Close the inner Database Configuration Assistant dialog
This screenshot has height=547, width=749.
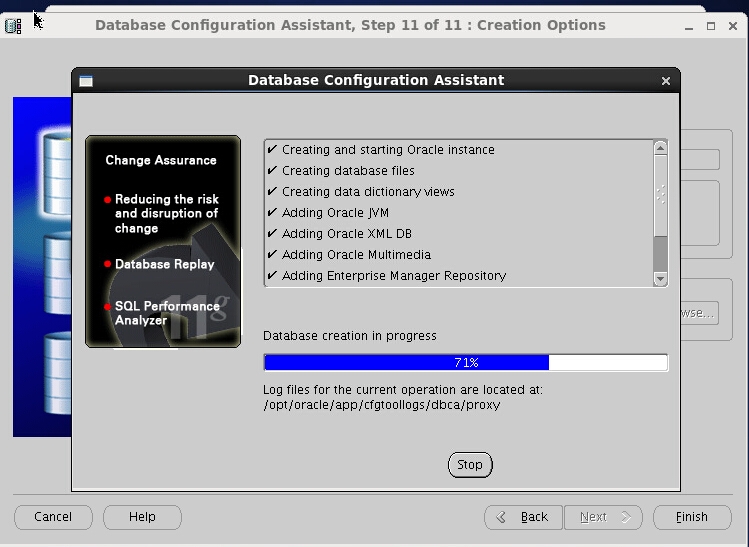pos(666,81)
